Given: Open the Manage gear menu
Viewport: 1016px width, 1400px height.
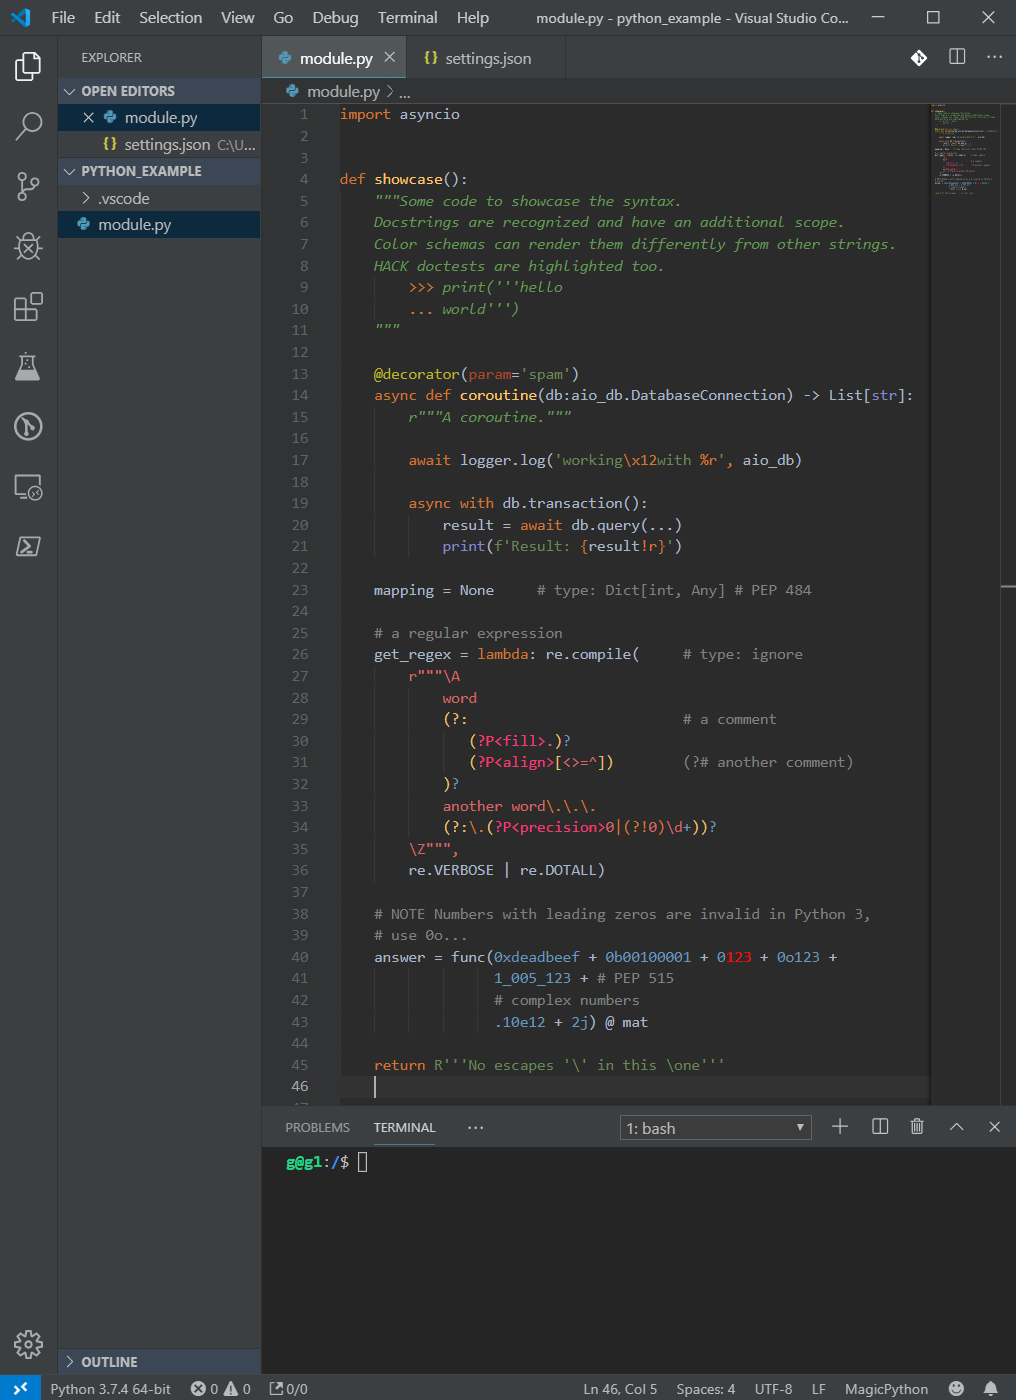Looking at the screenshot, I should [28, 1344].
